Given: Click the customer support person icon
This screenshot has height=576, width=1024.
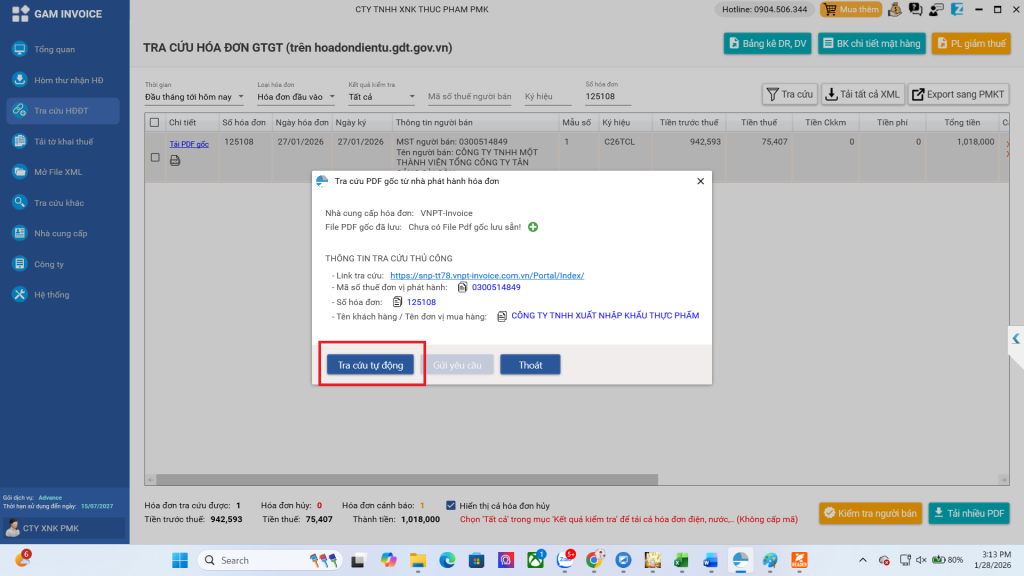Looking at the screenshot, I should (936, 9).
